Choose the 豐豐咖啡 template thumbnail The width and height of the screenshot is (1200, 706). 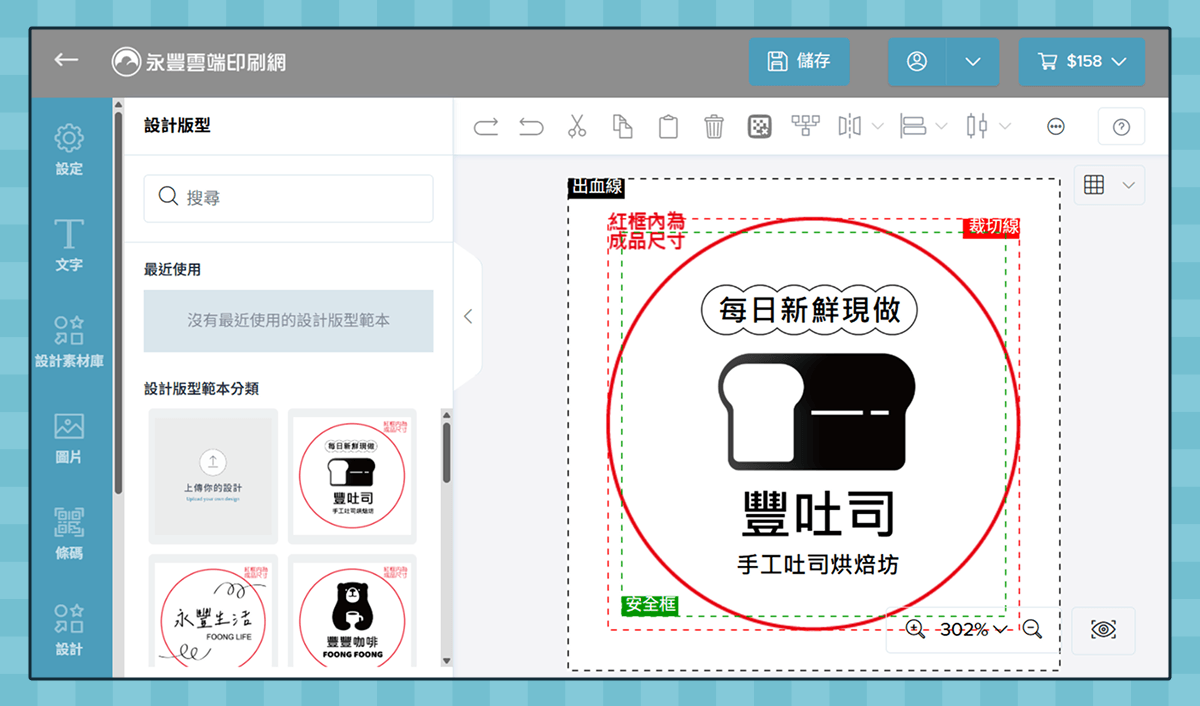click(352, 611)
